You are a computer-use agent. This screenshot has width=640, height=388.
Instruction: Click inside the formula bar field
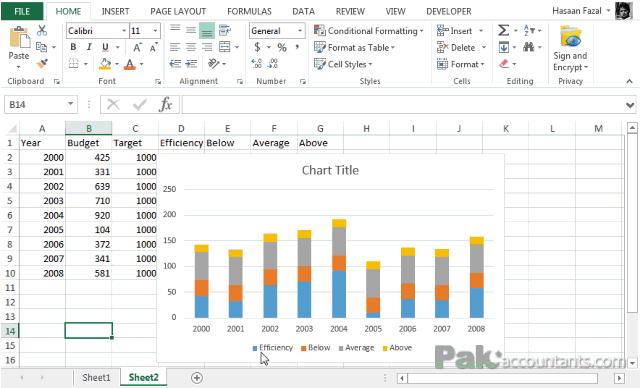point(403,105)
